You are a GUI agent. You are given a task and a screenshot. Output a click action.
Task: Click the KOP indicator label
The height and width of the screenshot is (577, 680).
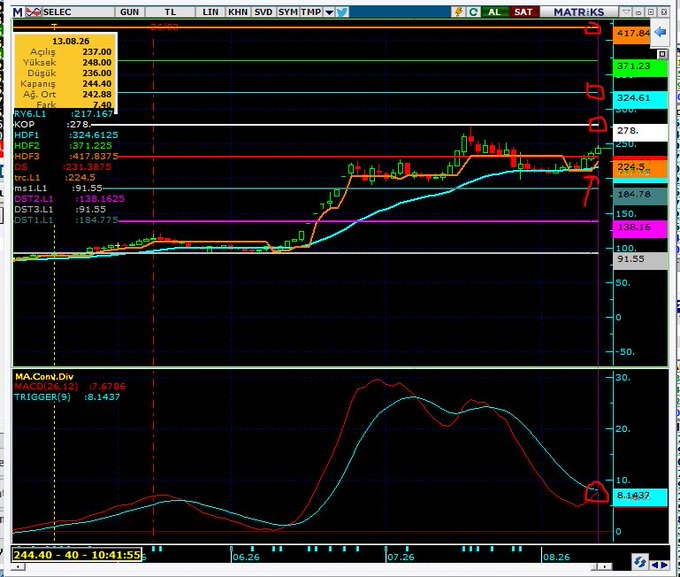24,124
